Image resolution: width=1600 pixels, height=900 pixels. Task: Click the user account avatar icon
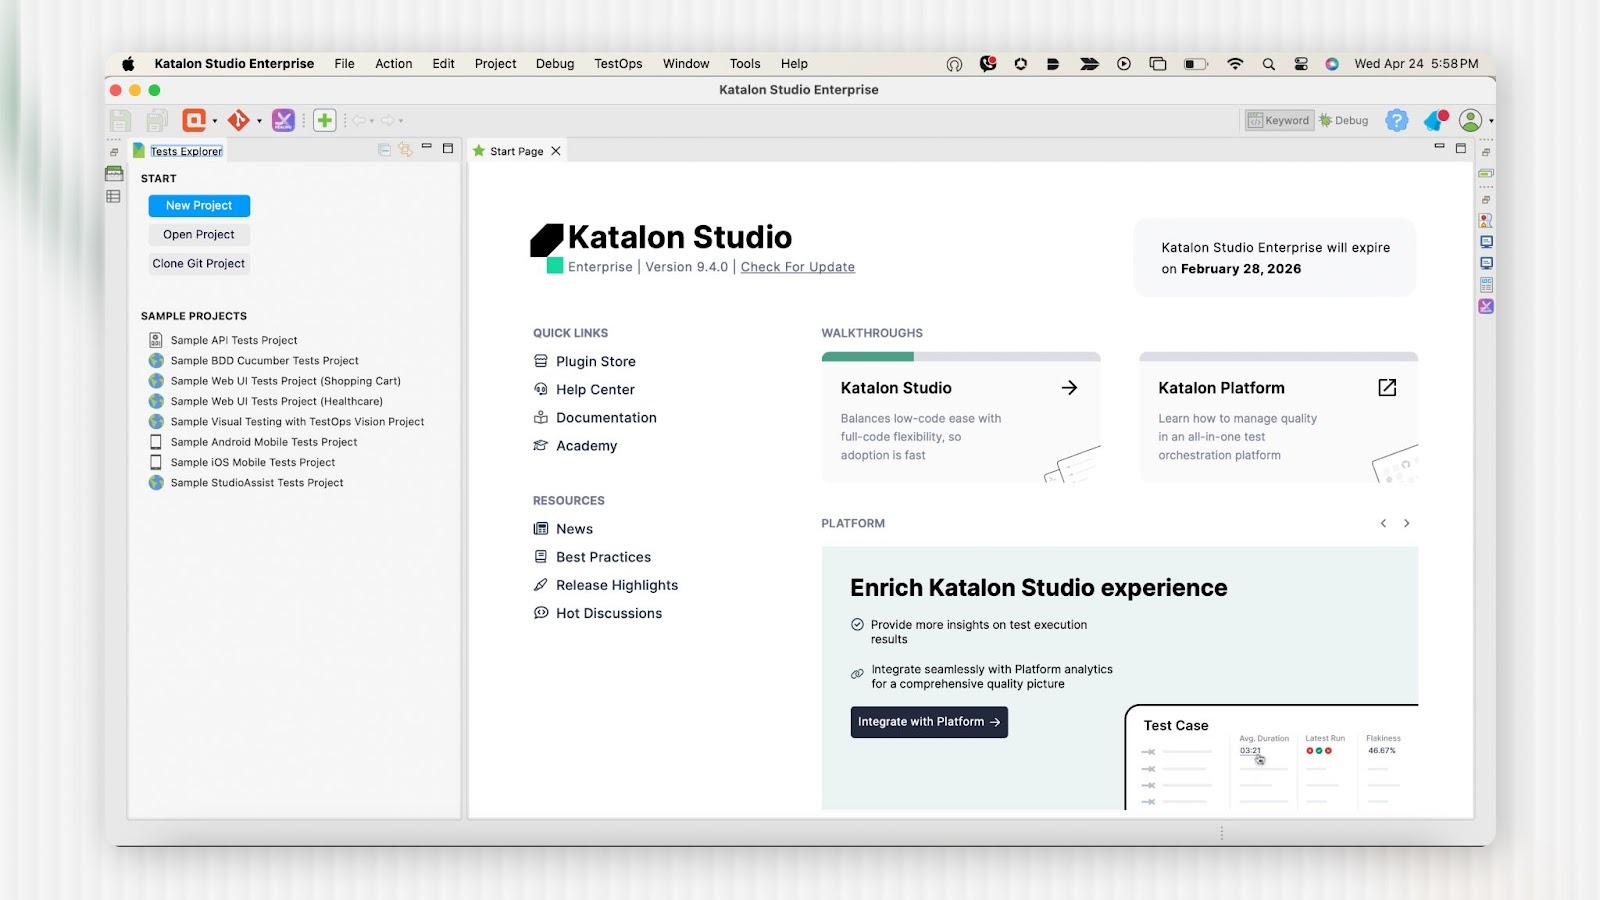point(1470,121)
